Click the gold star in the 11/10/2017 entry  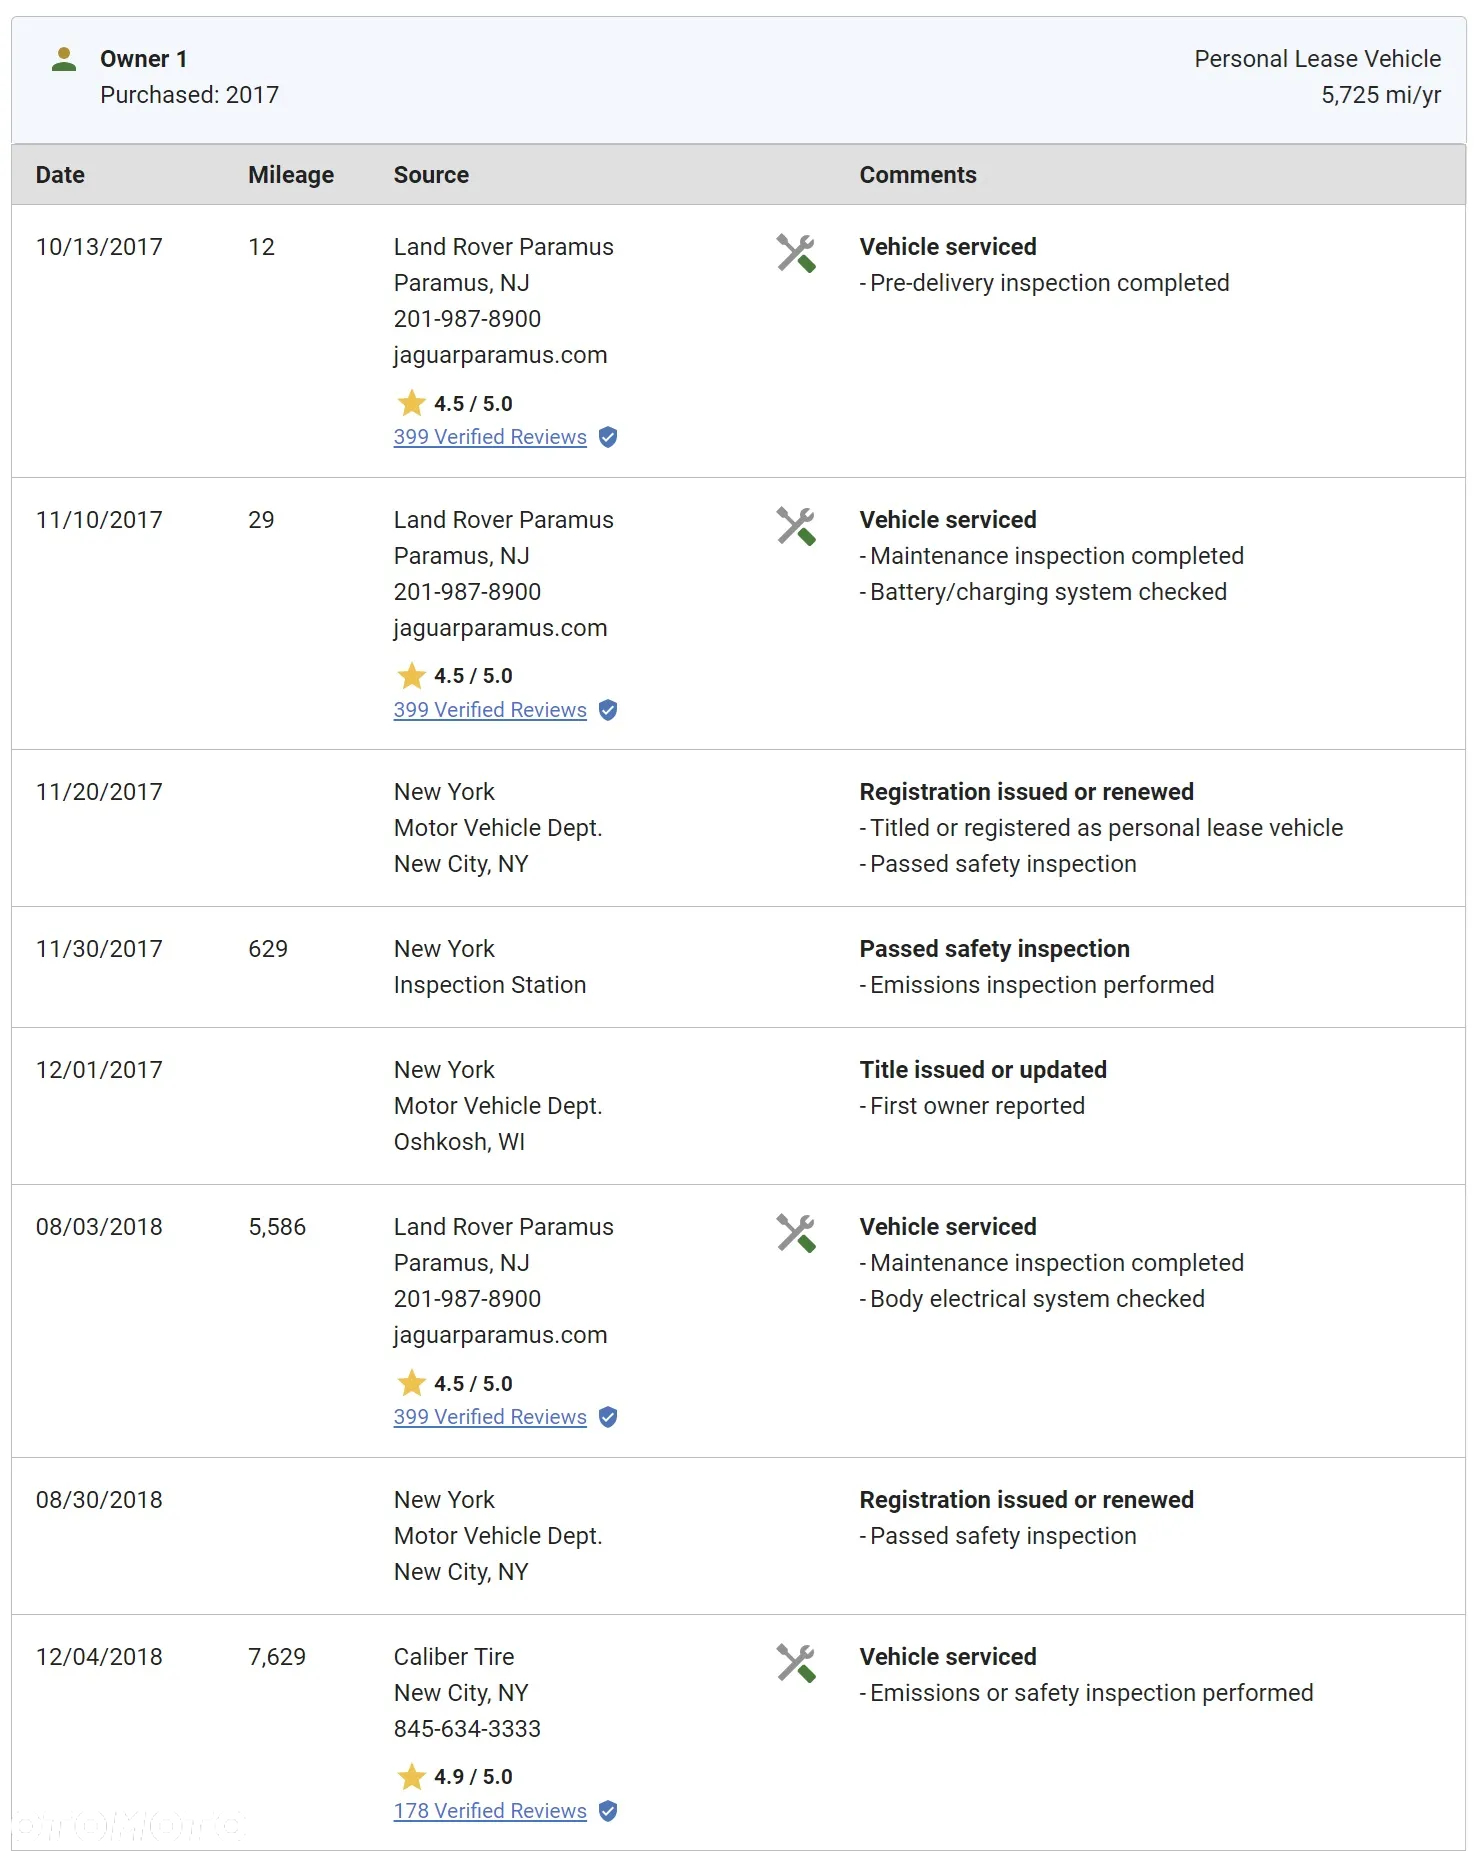[x=411, y=676]
